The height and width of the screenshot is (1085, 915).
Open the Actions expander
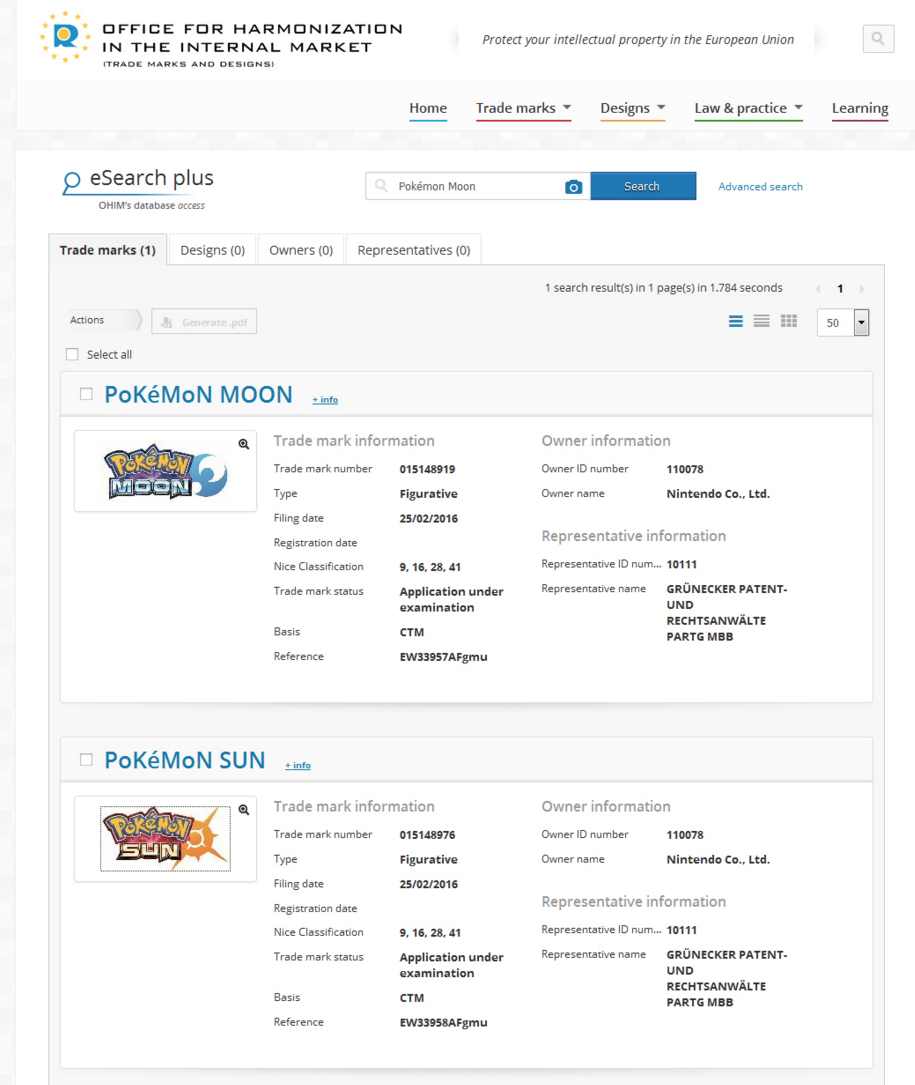coord(105,320)
